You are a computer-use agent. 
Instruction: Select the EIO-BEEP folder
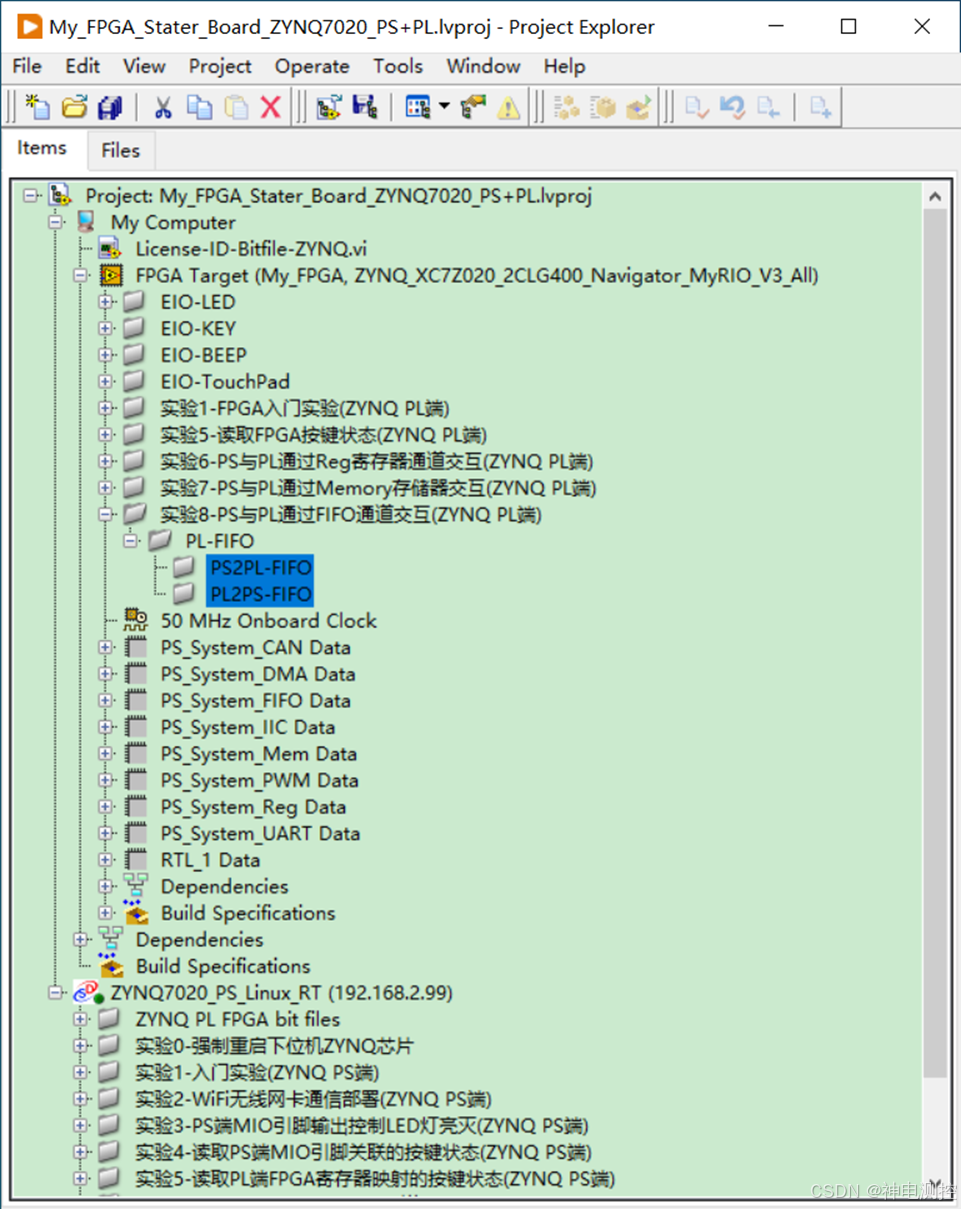tap(203, 355)
